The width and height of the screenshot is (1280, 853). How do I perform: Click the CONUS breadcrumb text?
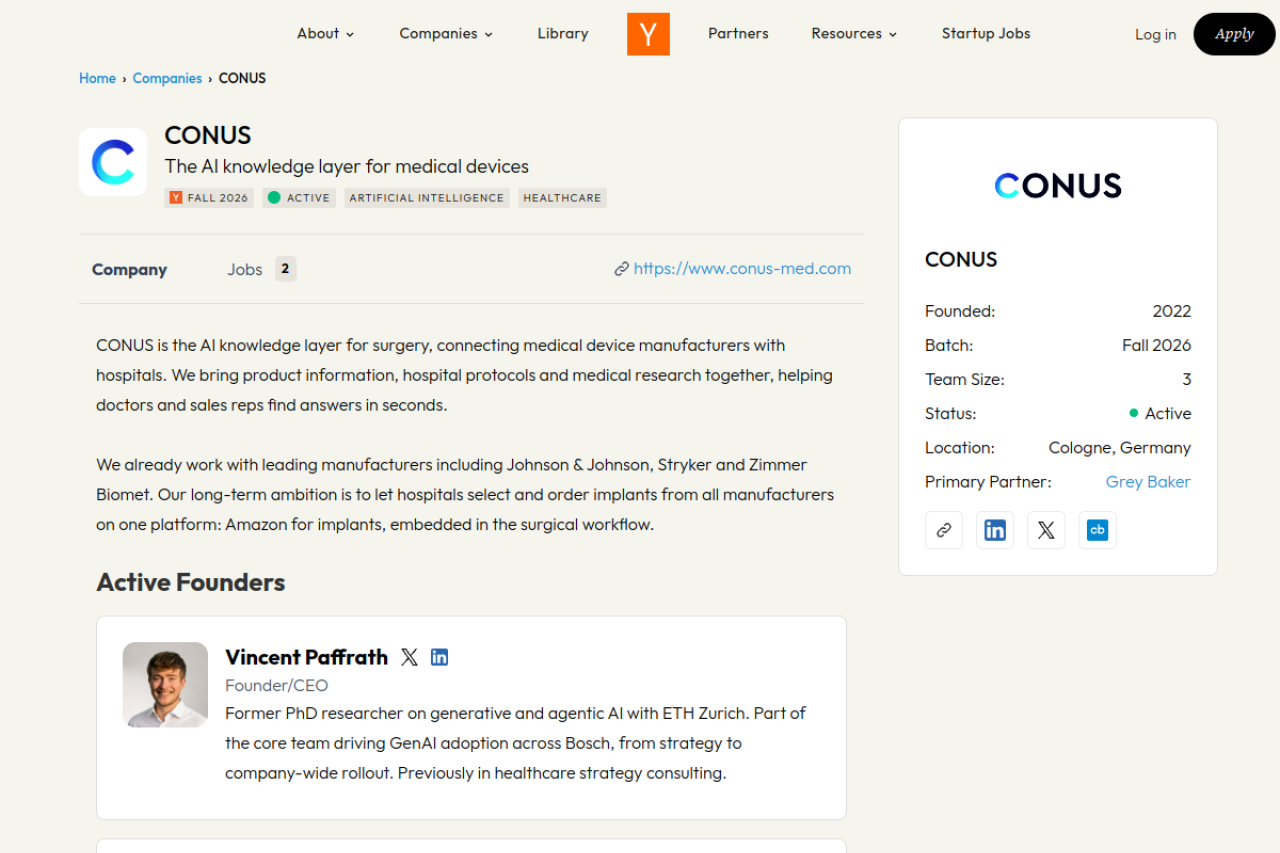242,78
